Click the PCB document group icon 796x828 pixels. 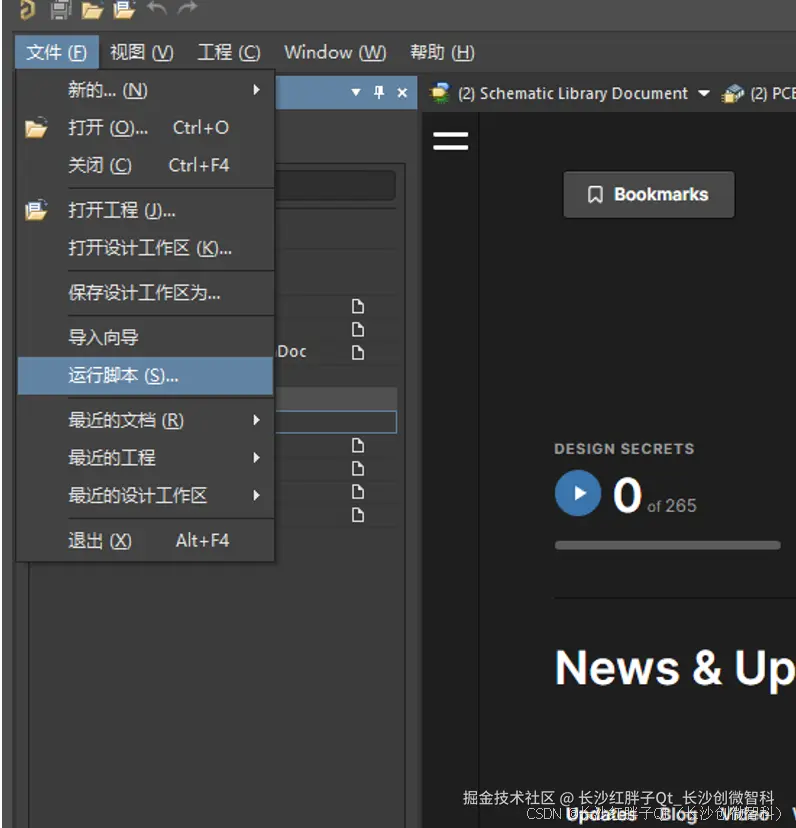pyautogui.click(x=733, y=93)
